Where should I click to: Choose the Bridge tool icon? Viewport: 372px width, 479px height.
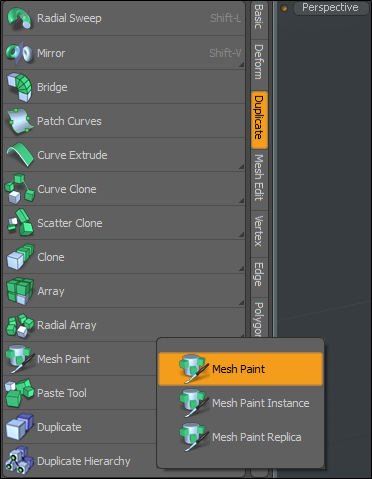point(19,87)
